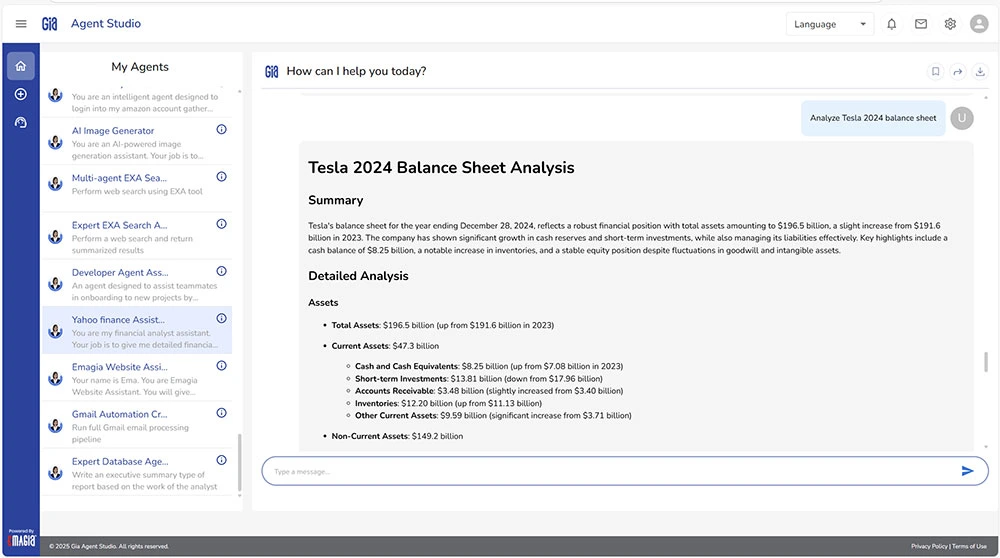The image size is (1000, 558).
Task: Open the mail inbox icon
Action: pyautogui.click(x=921, y=24)
